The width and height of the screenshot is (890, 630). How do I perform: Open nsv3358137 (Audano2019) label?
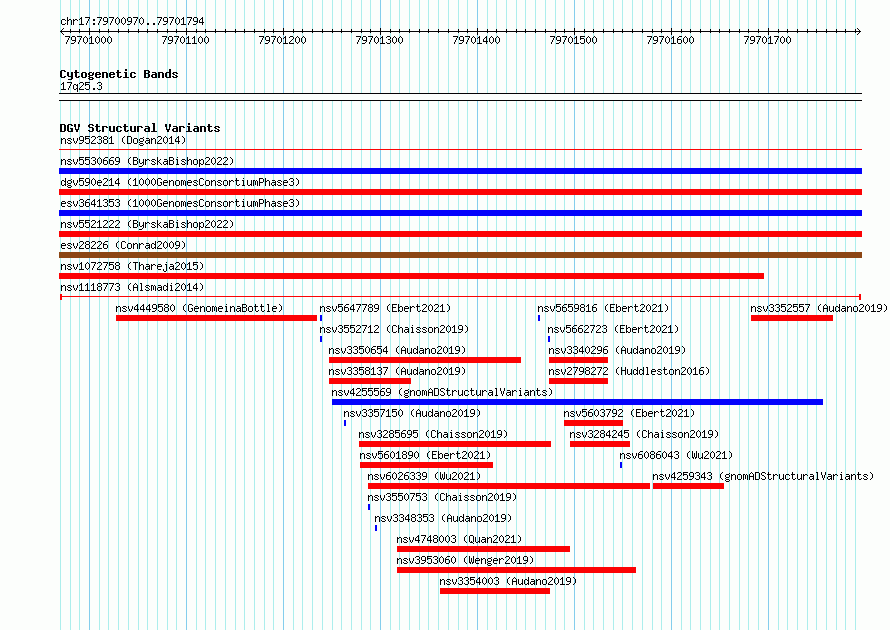(397, 371)
